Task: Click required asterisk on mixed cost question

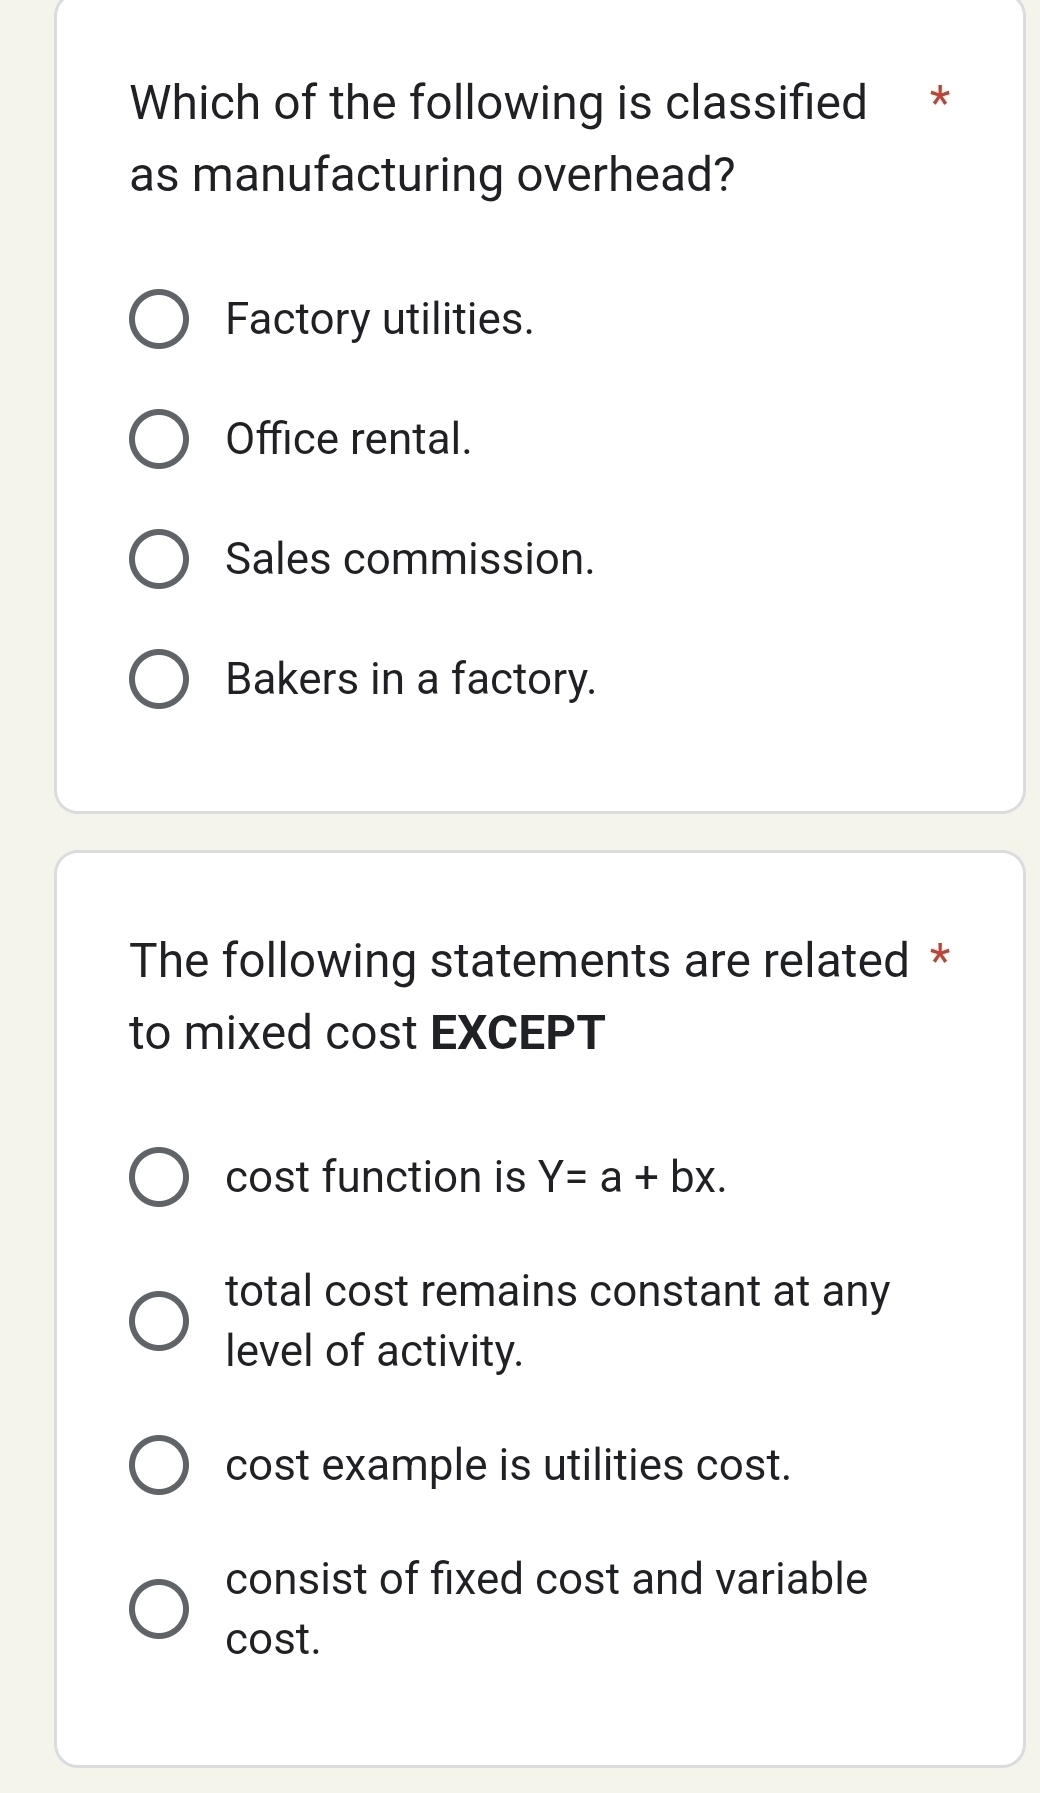Action: 938,957
